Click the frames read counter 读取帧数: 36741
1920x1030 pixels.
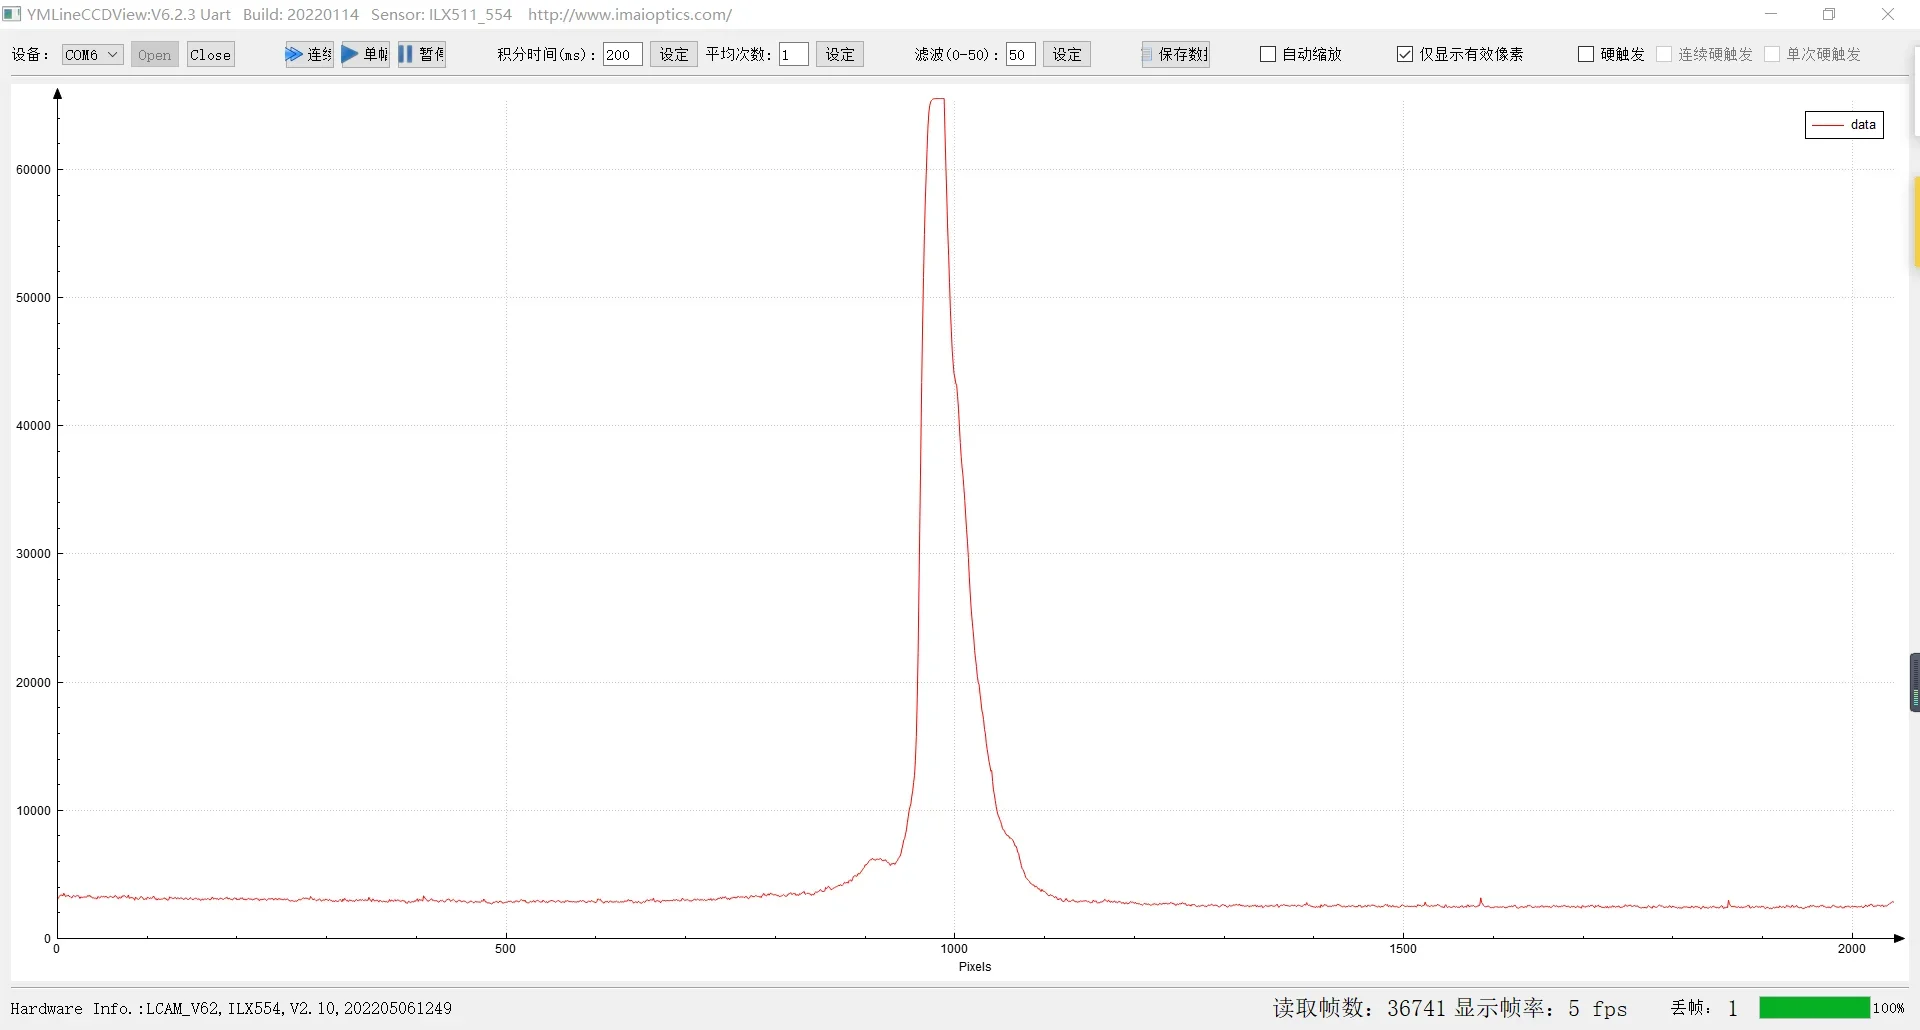coord(1359,1008)
